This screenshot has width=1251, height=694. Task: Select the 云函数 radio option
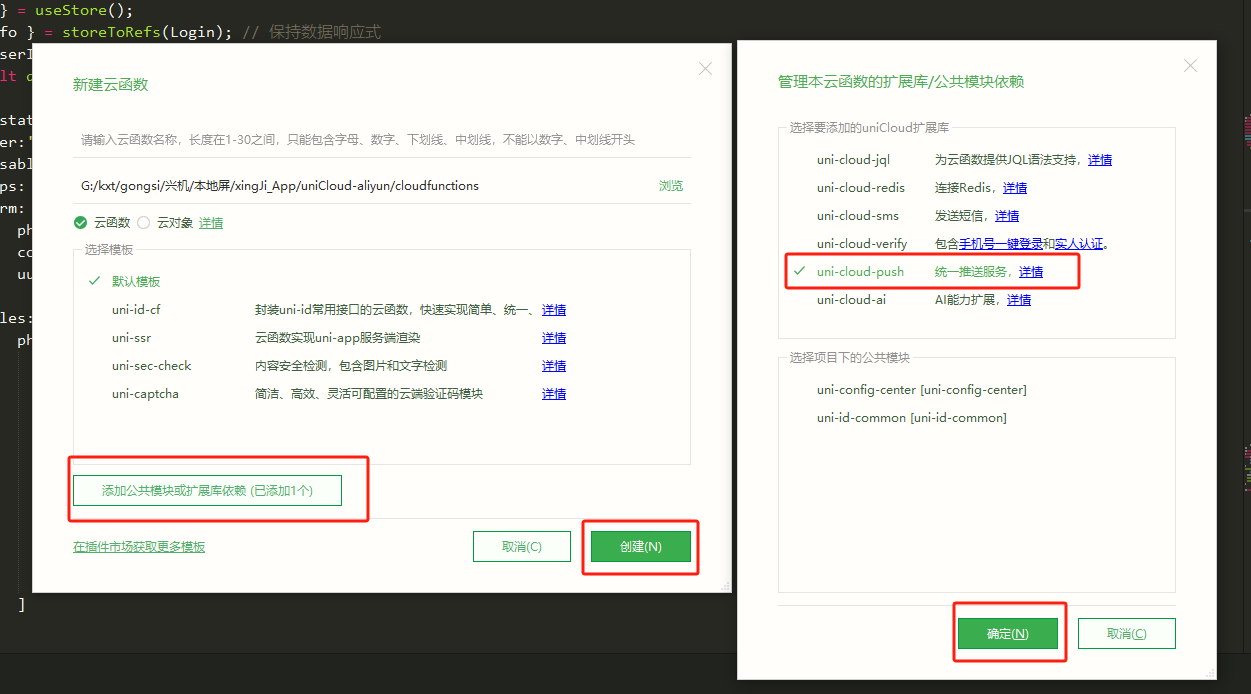102,223
